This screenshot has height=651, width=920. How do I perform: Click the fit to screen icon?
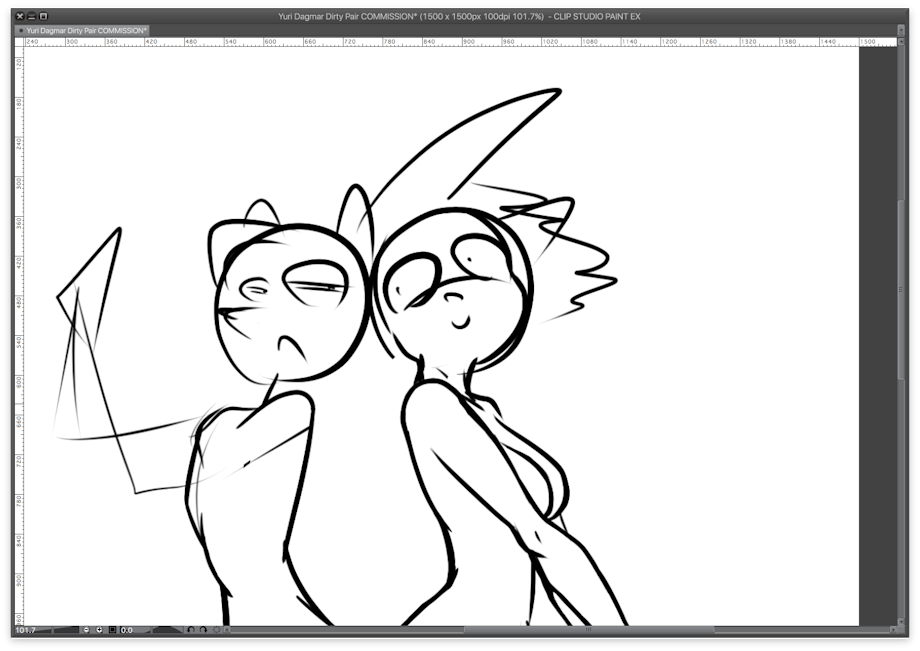pos(112,630)
